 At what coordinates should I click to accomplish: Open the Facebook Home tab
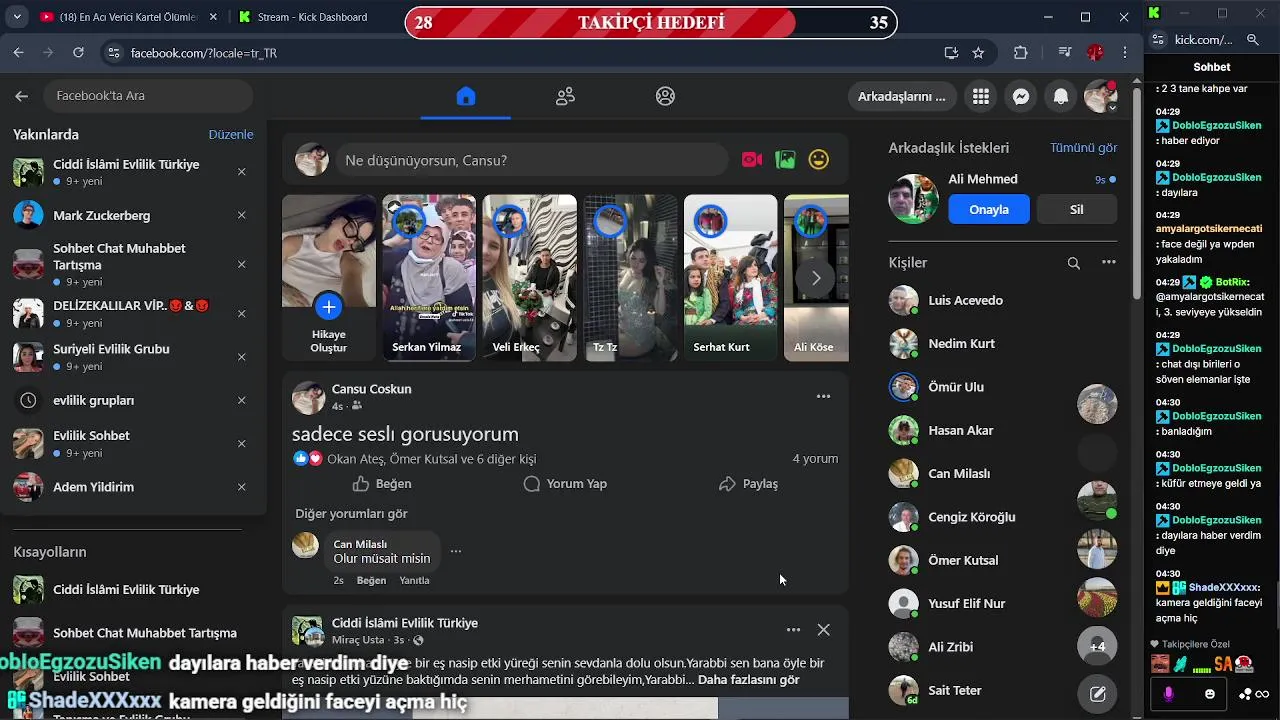point(465,96)
